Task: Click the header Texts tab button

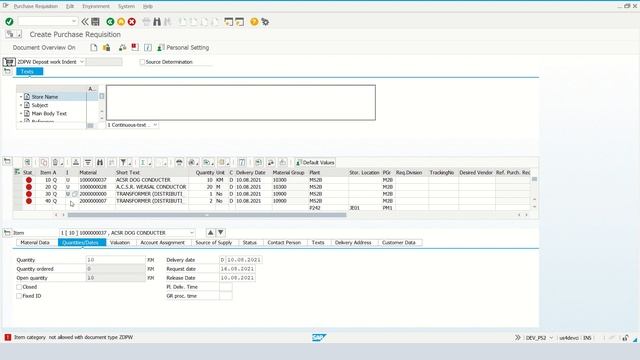Action: (x=29, y=71)
